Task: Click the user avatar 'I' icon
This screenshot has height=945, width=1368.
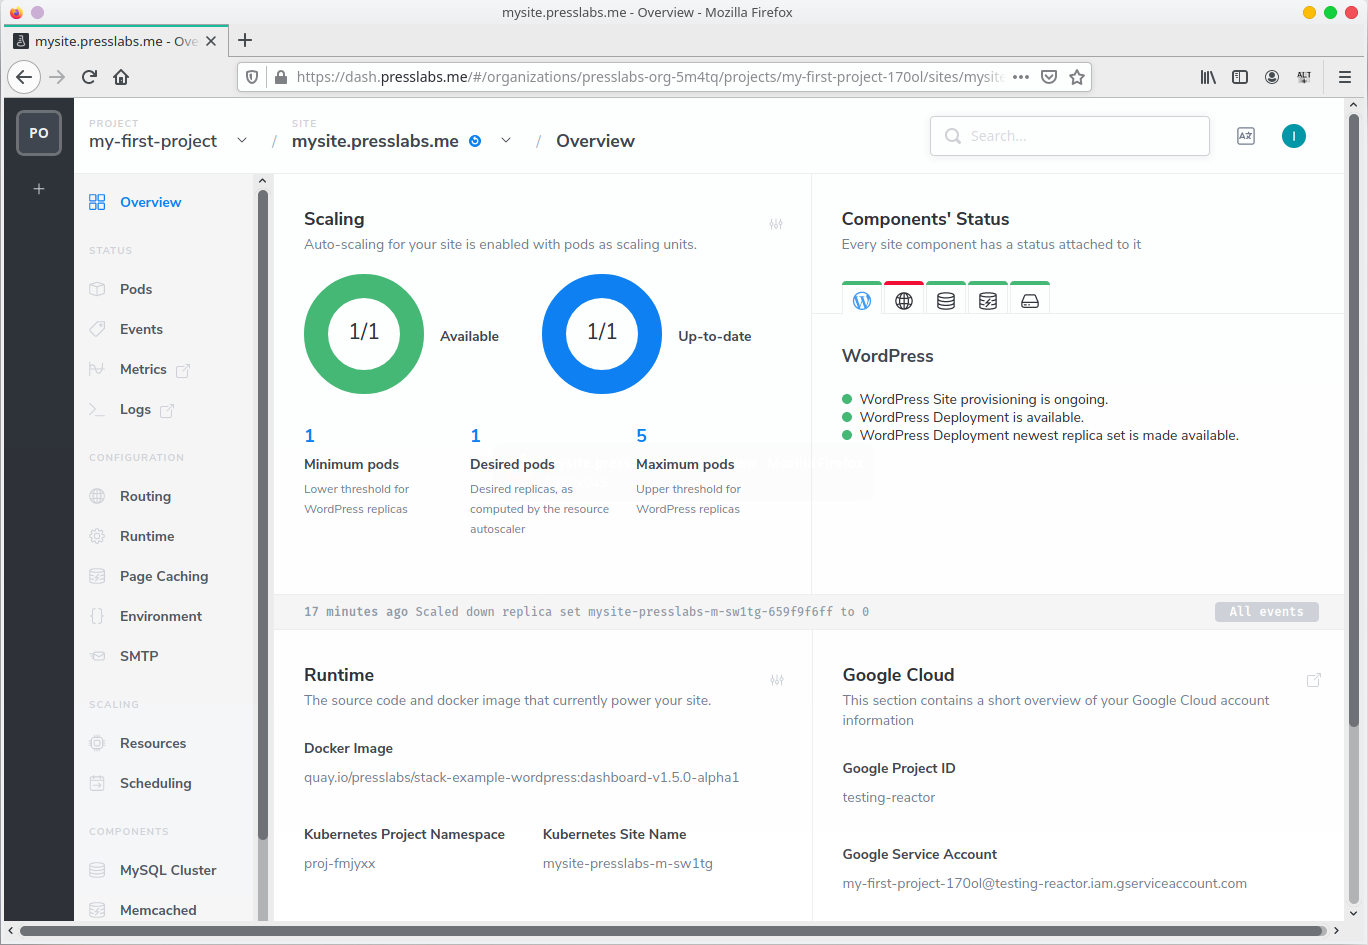Action: click(1293, 136)
